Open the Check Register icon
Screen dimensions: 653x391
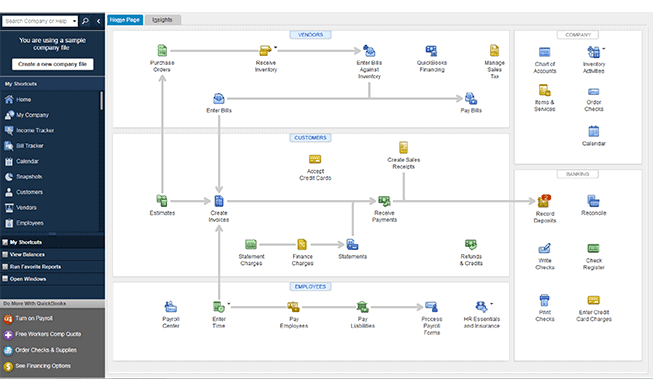593,249
